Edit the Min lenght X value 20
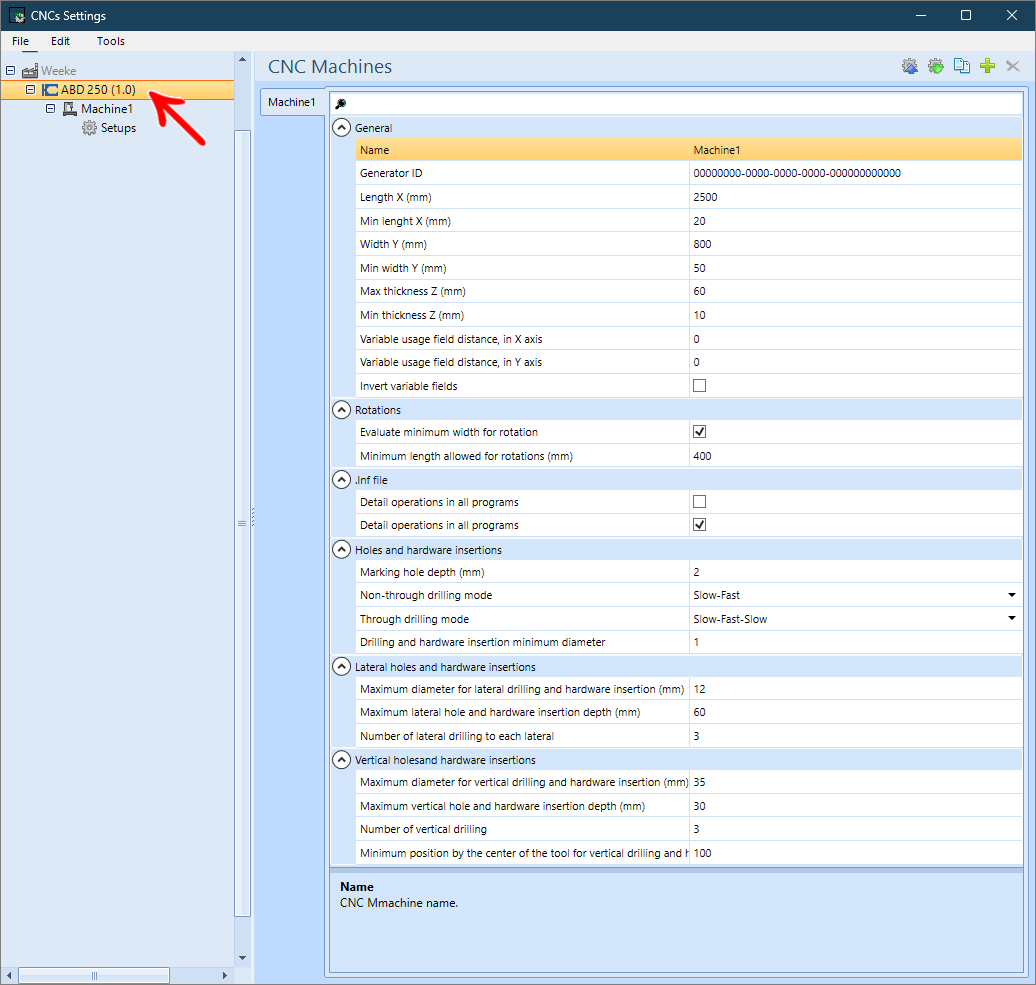Viewport: 1036px width, 985px height. (855, 221)
